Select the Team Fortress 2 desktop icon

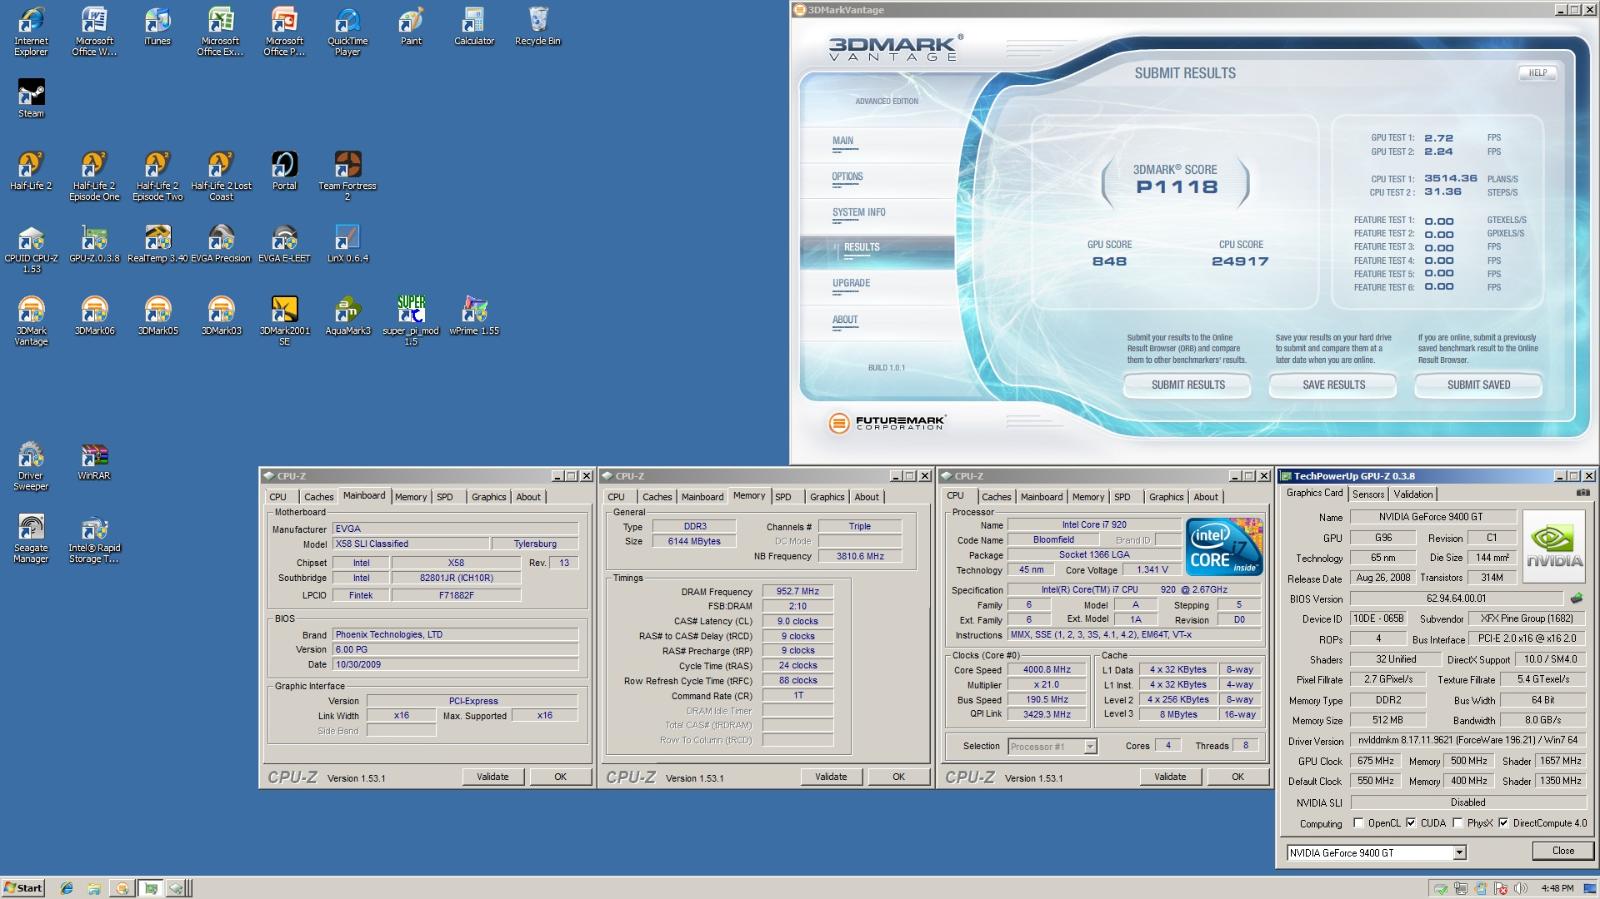(347, 176)
